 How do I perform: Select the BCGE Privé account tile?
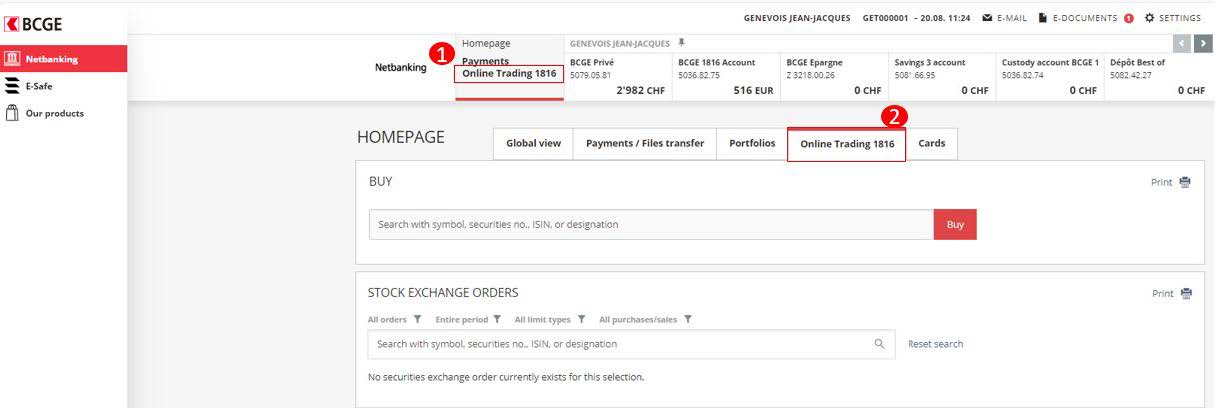click(x=618, y=76)
